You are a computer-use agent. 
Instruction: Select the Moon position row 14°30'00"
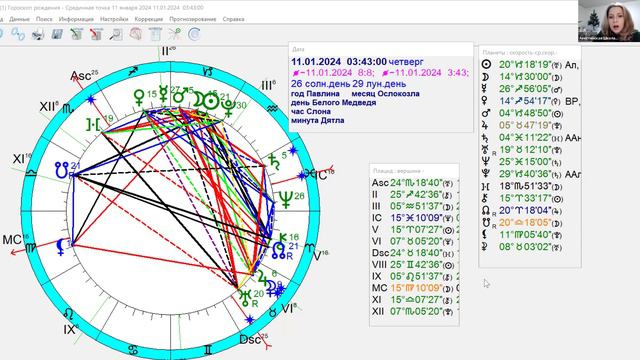tap(530, 77)
